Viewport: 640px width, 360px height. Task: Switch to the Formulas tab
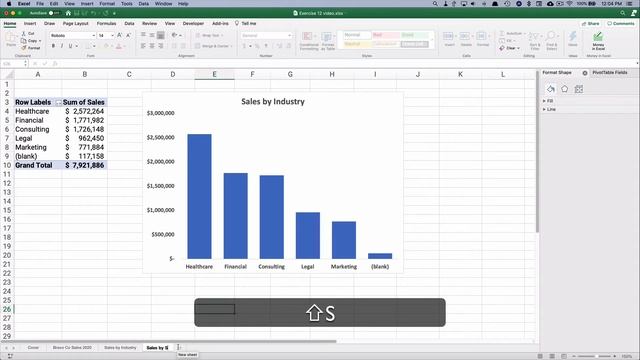107,24
